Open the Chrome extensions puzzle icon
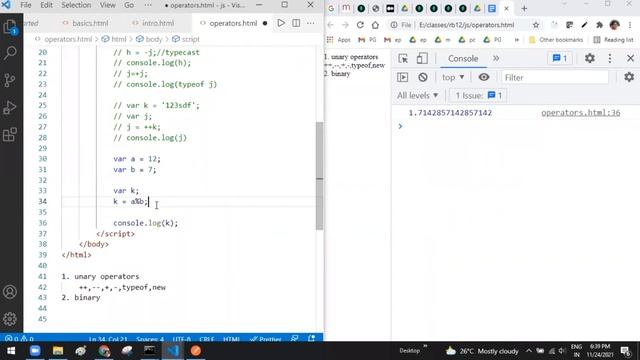The image size is (640, 360). click(x=599, y=25)
